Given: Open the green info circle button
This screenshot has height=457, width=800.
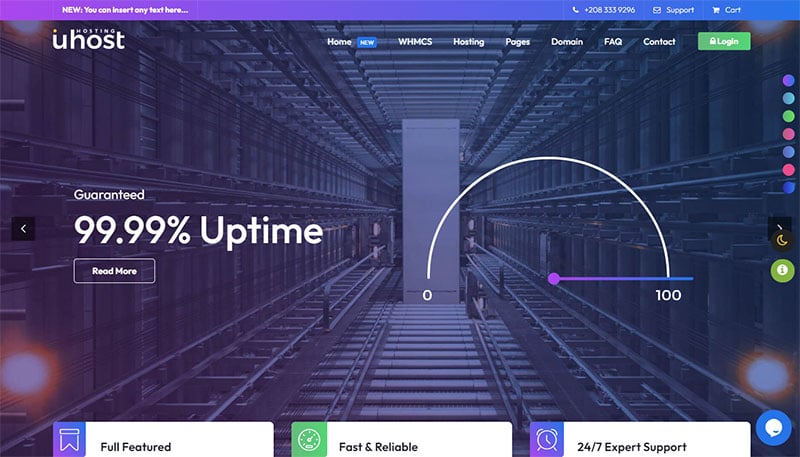Looking at the screenshot, I should point(782,270).
